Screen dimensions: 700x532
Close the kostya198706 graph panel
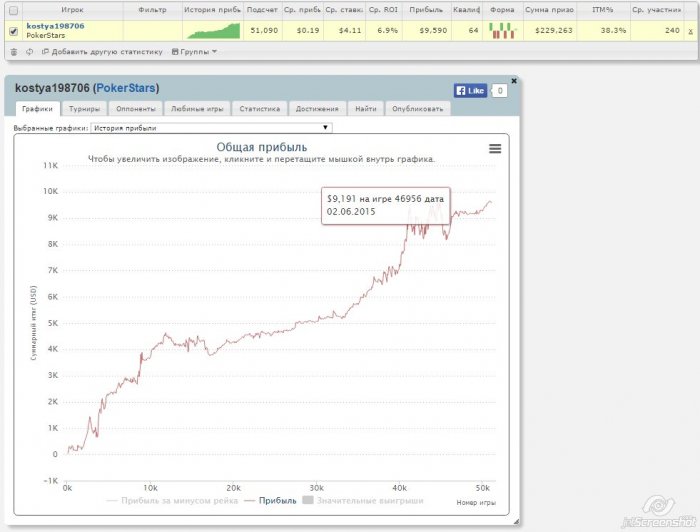(x=514, y=81)
